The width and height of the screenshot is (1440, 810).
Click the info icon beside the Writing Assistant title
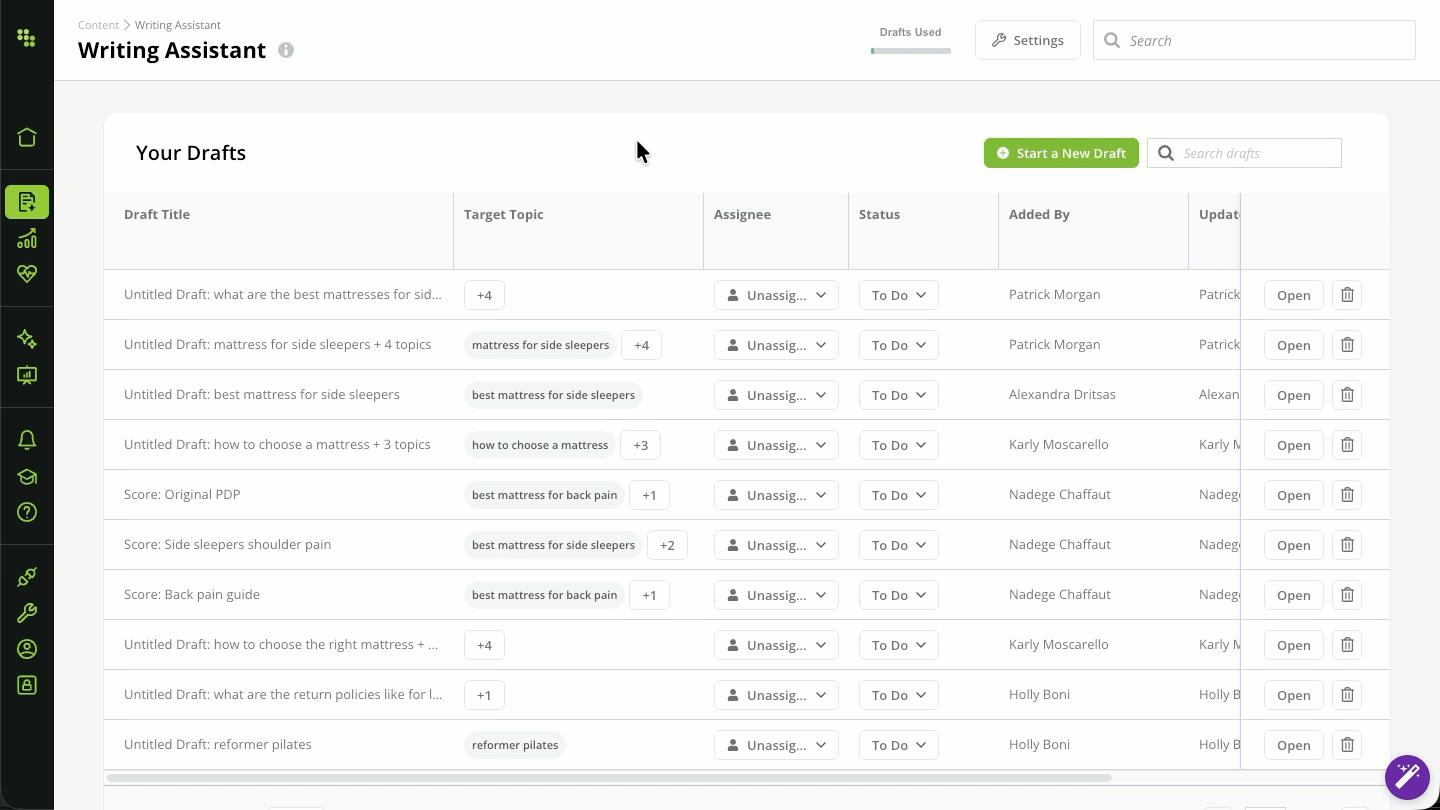286,50
